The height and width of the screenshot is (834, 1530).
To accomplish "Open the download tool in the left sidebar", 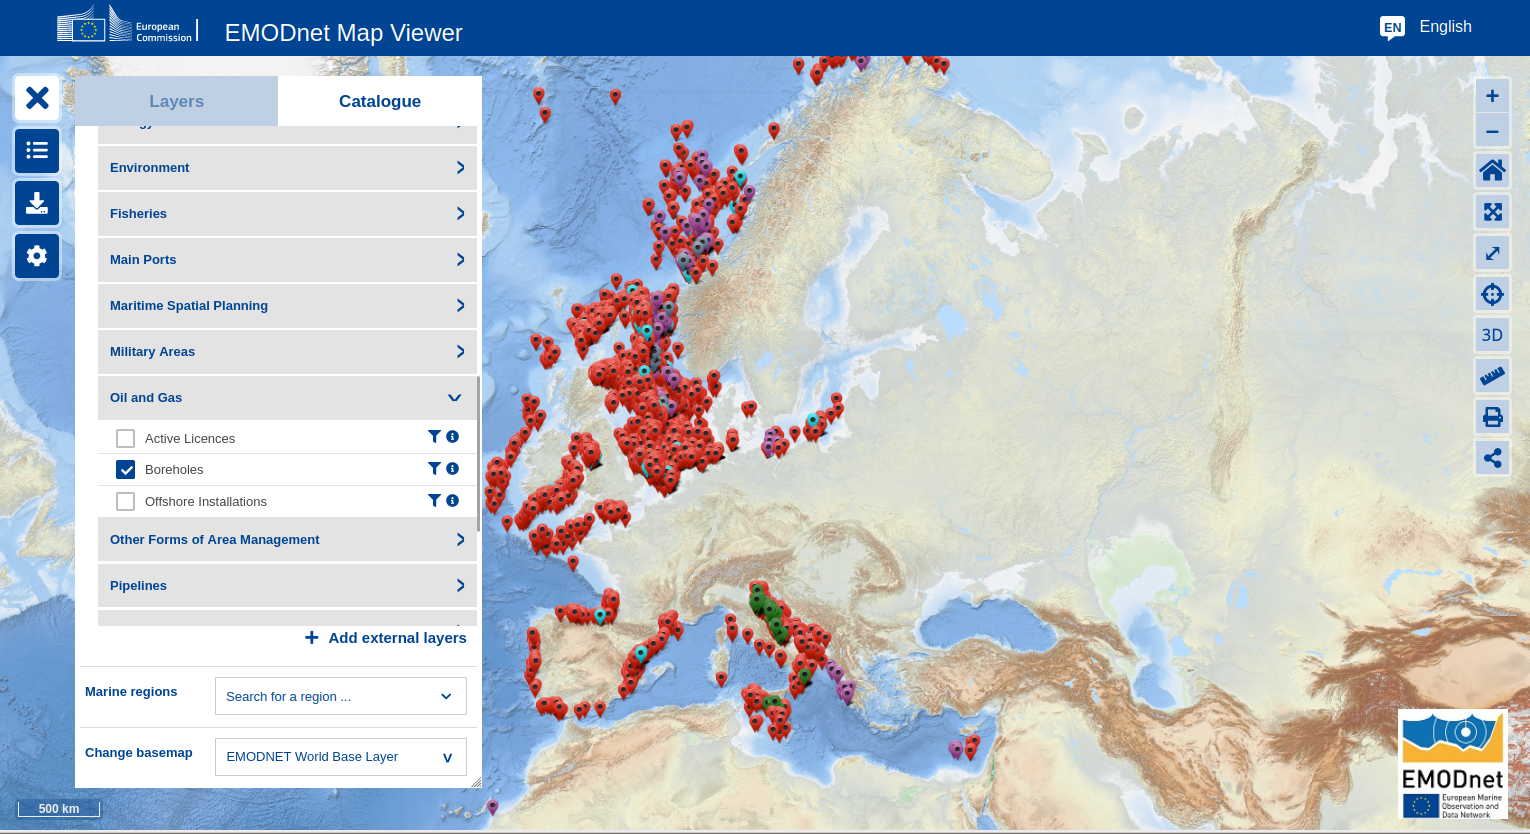I will pos(37,203).
